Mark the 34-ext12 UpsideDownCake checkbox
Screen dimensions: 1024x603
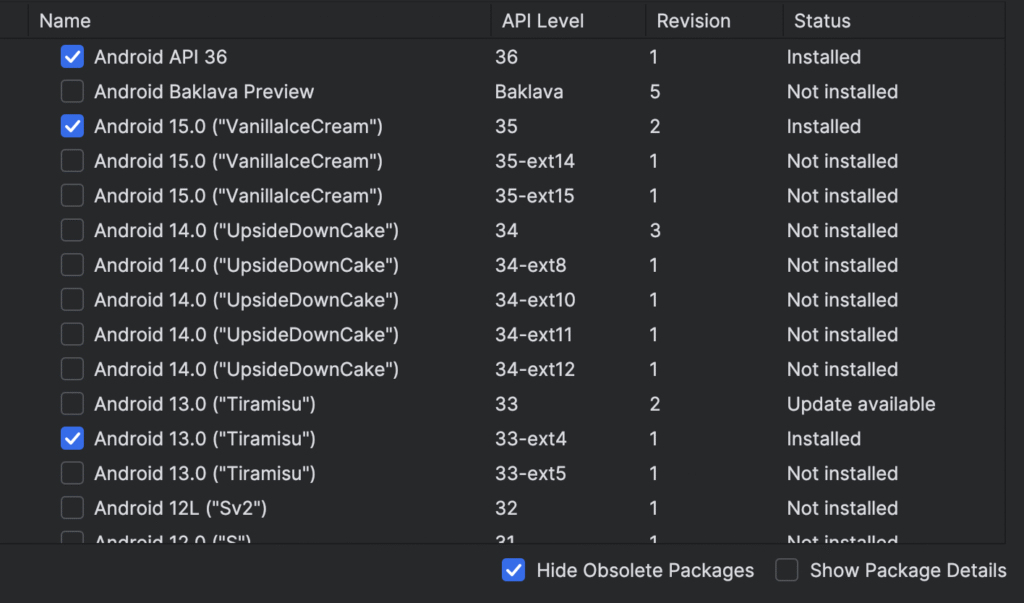[72, 369]
